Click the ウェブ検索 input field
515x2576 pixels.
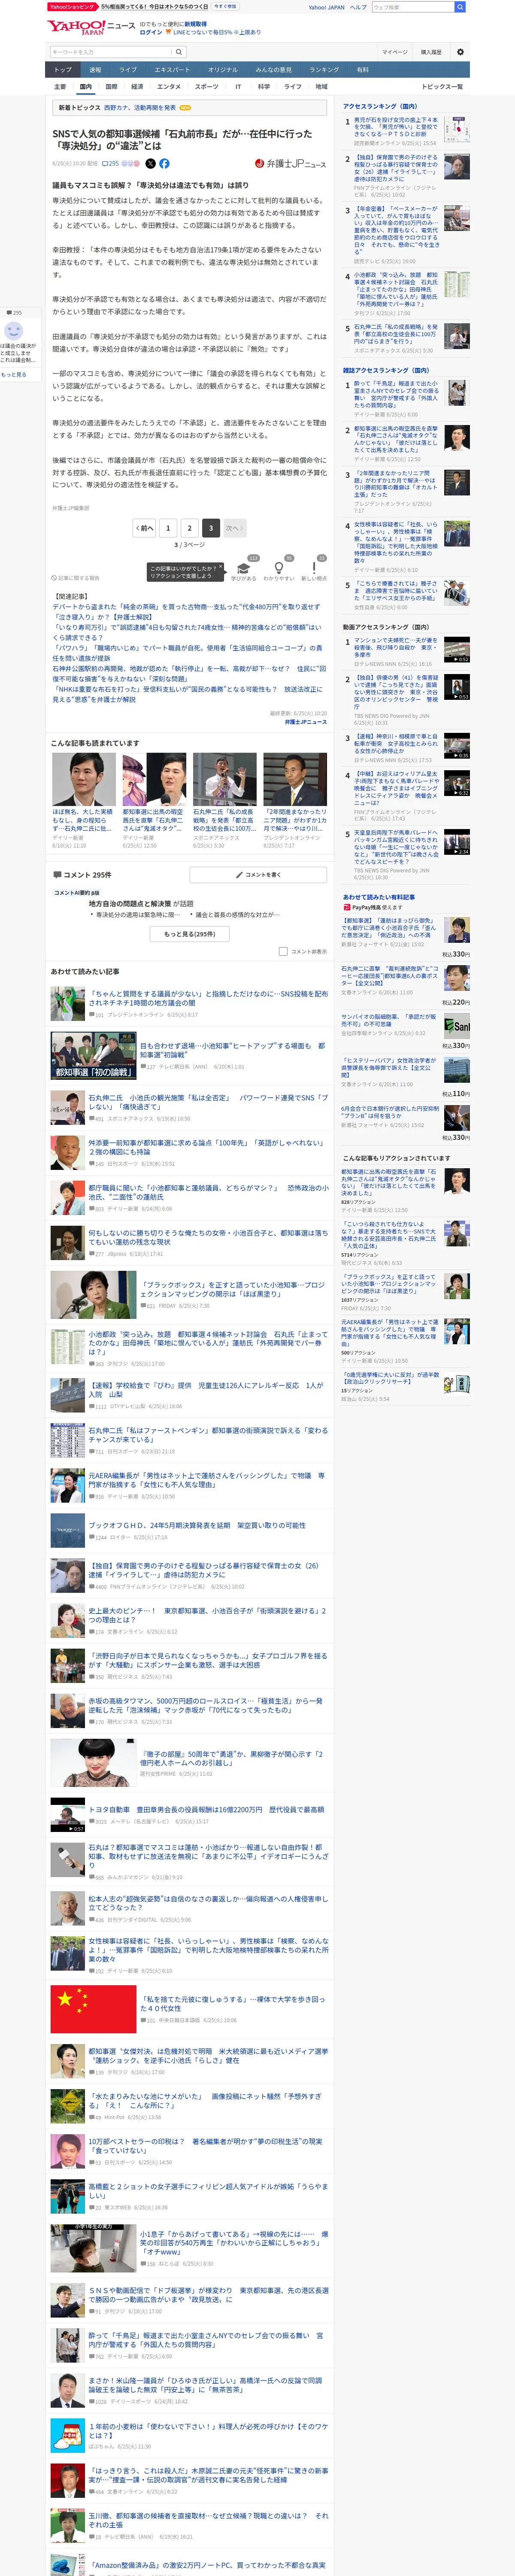(412, 7)
